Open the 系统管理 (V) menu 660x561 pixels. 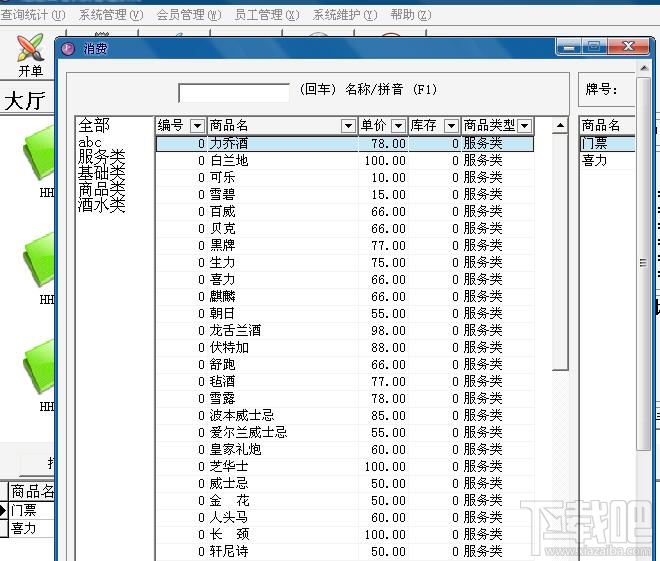pos(111,15)
